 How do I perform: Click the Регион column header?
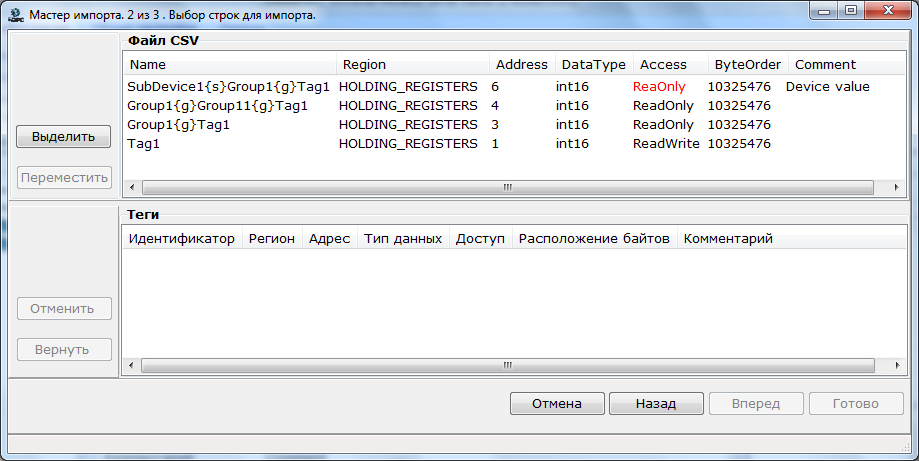[x=272, y=238]
